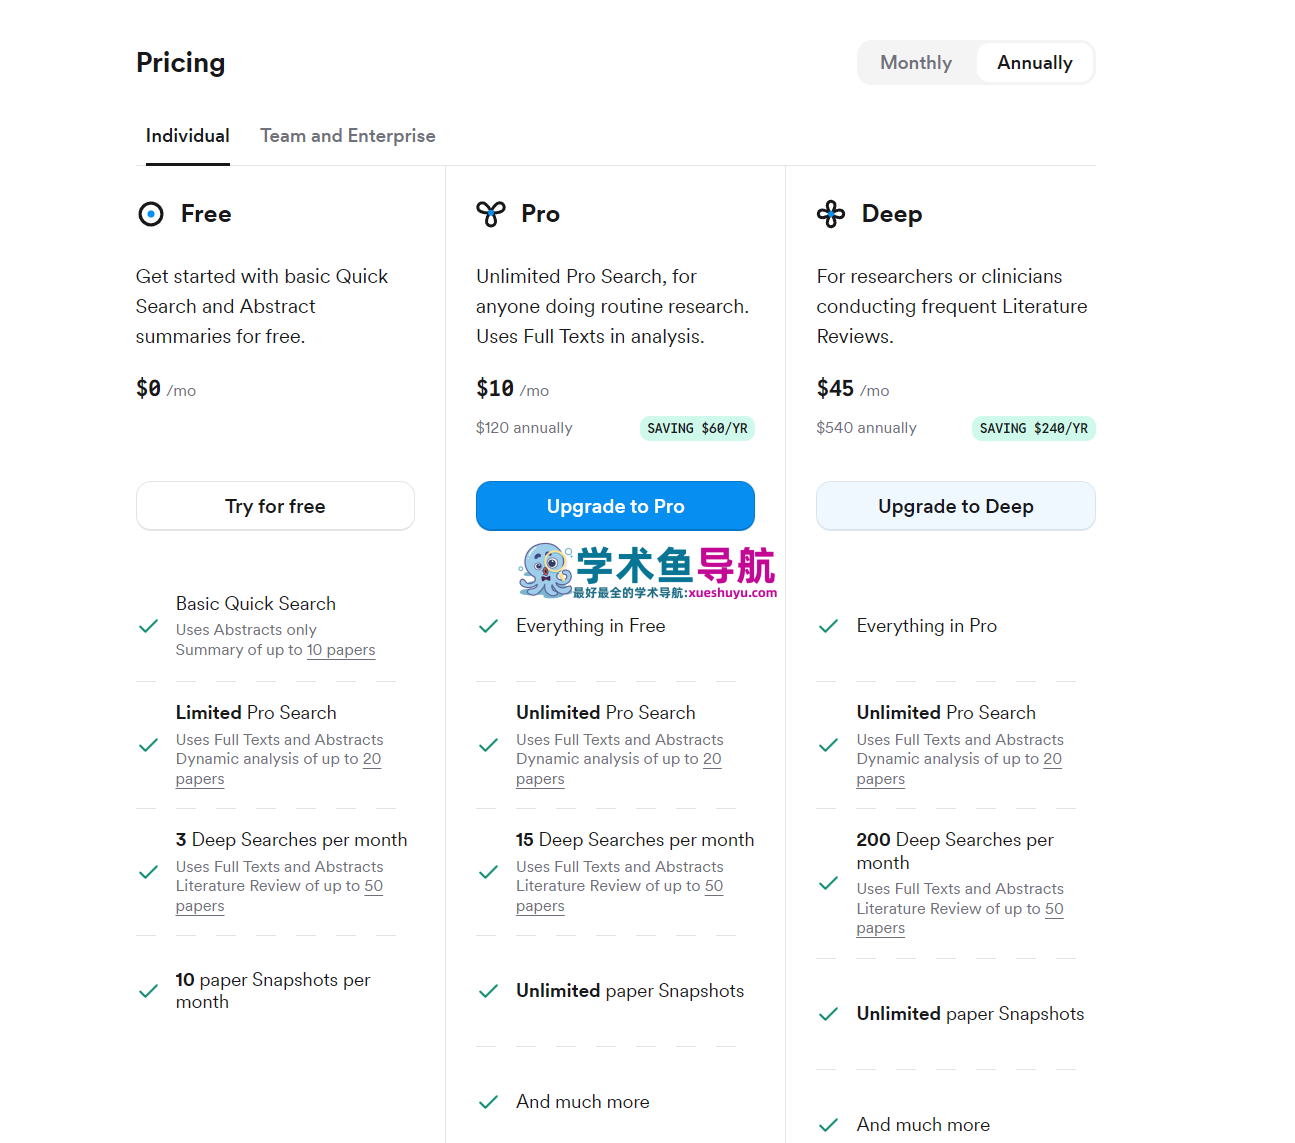Click the '50 papers' link under 200 Deep Searches
Viewport: 1295px width, 1143px height.
coord(1054,909)
